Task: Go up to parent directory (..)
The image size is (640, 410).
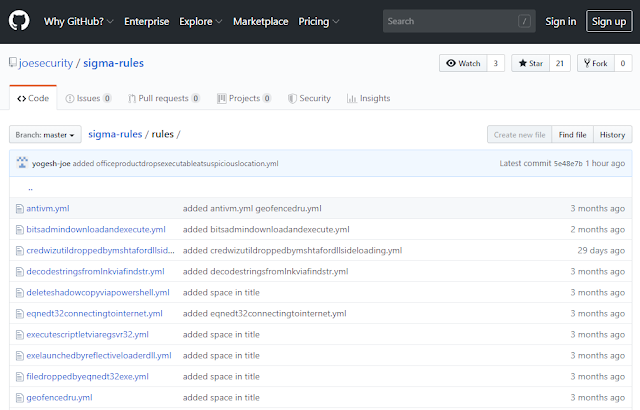Action: coord(30,188)
